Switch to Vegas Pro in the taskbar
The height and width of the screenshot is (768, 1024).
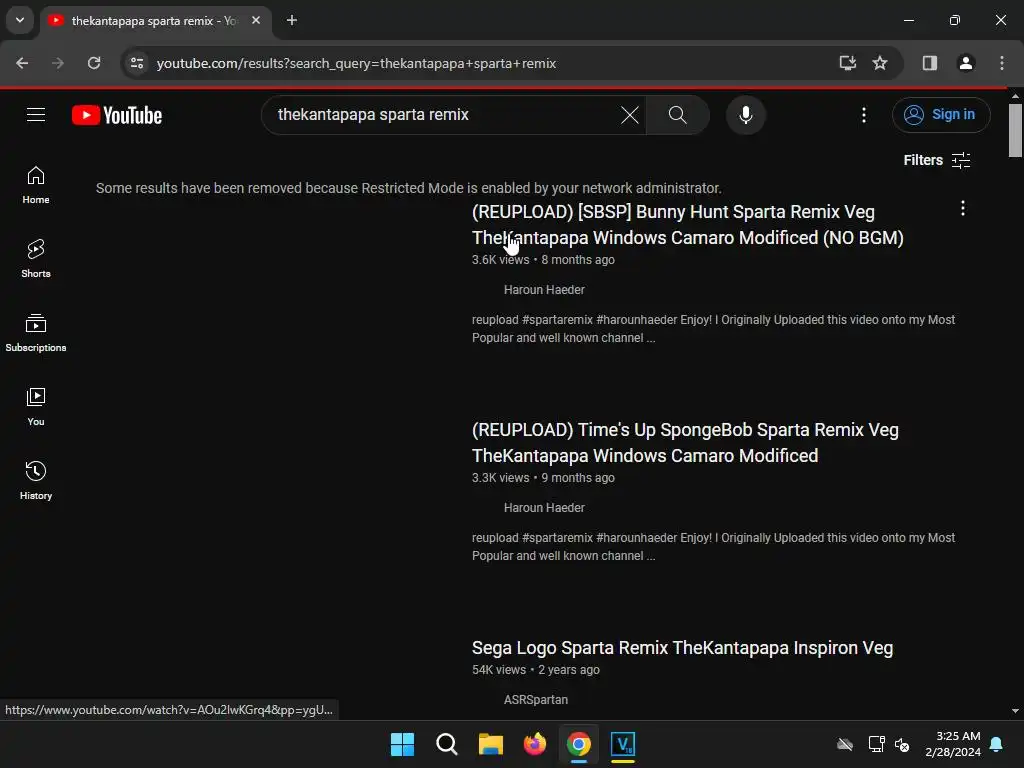tap(623, 744)
